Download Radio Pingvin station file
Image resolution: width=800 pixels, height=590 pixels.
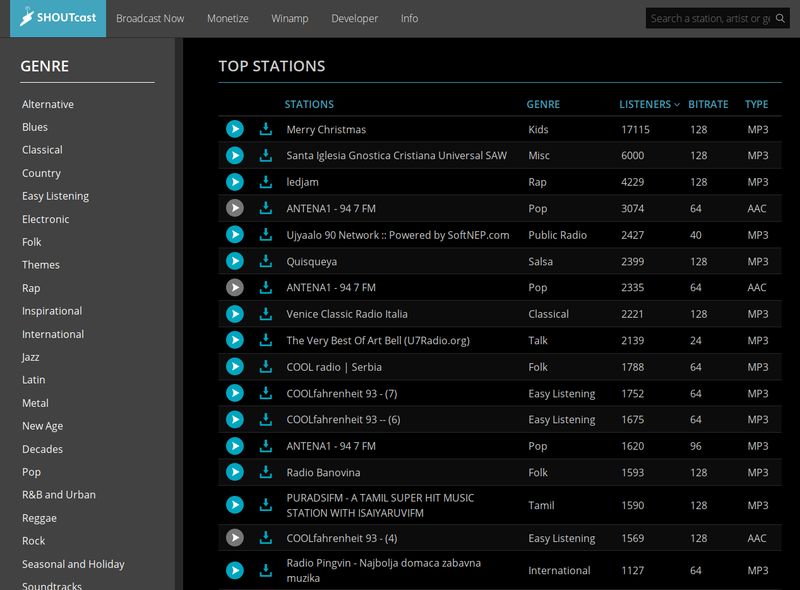pyautogui.click(x=266, y=570)
